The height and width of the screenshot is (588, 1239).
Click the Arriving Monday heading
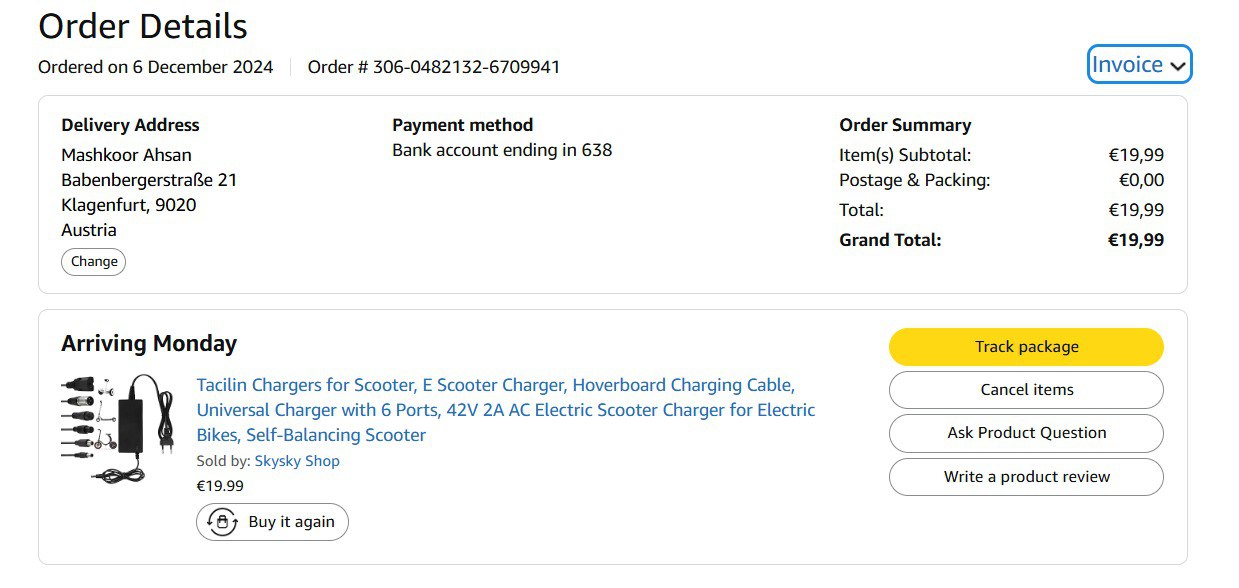pyautogui.click(x=149, y=344)
